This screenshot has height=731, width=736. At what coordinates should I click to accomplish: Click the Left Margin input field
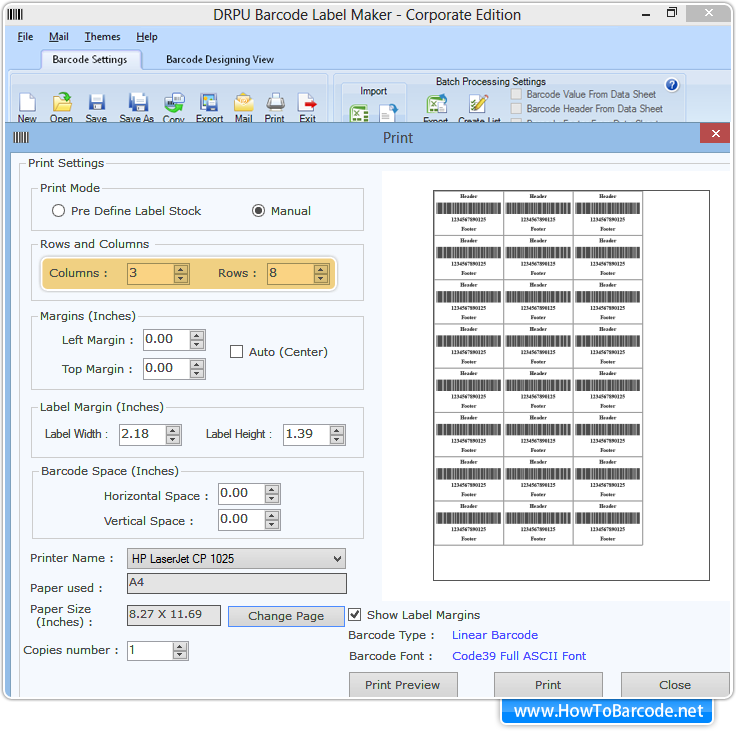click(167, 340)
